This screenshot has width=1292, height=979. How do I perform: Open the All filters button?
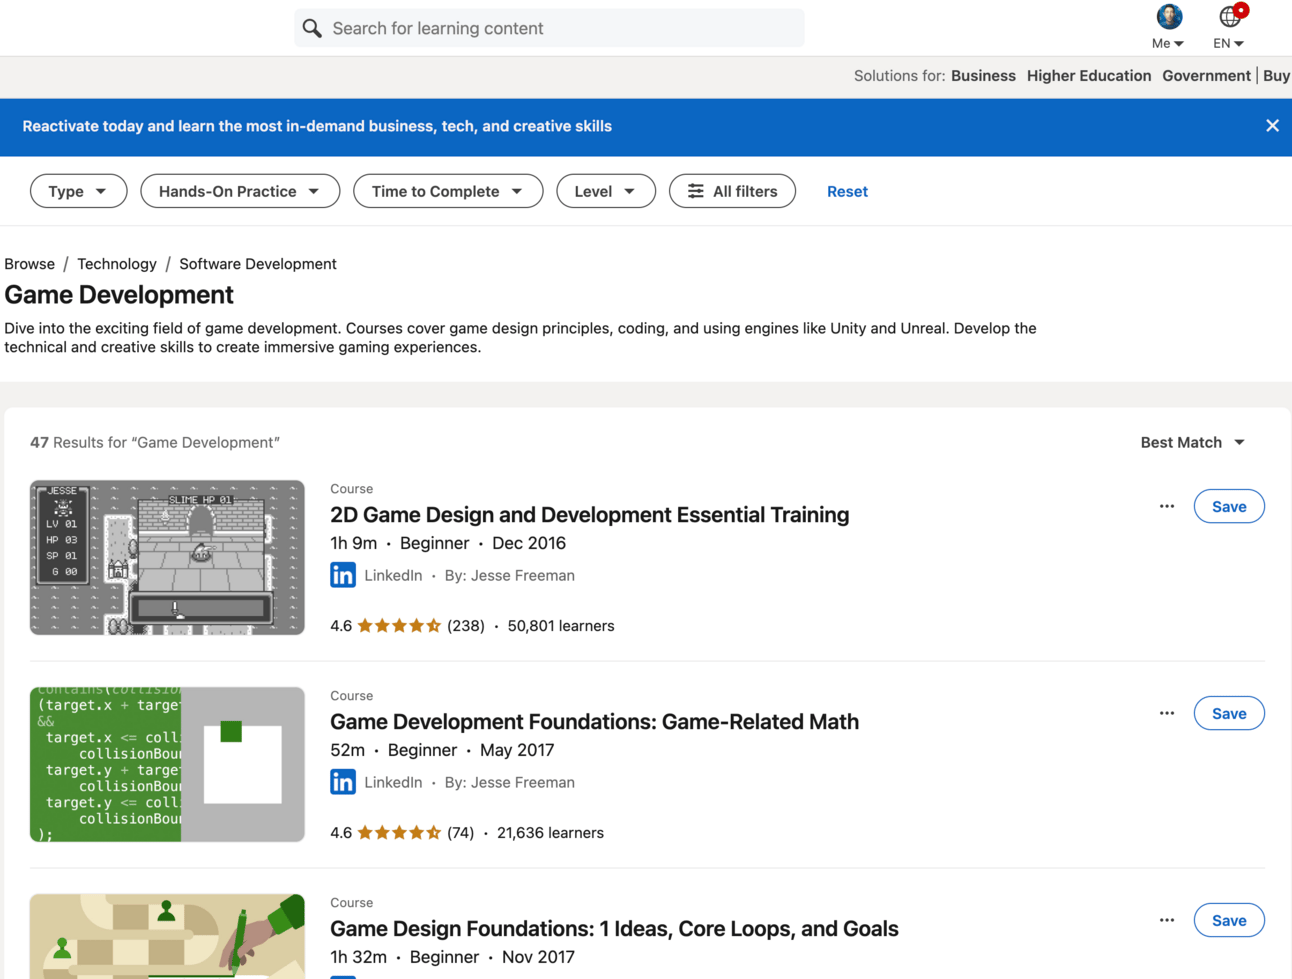[x=732, y=191]
